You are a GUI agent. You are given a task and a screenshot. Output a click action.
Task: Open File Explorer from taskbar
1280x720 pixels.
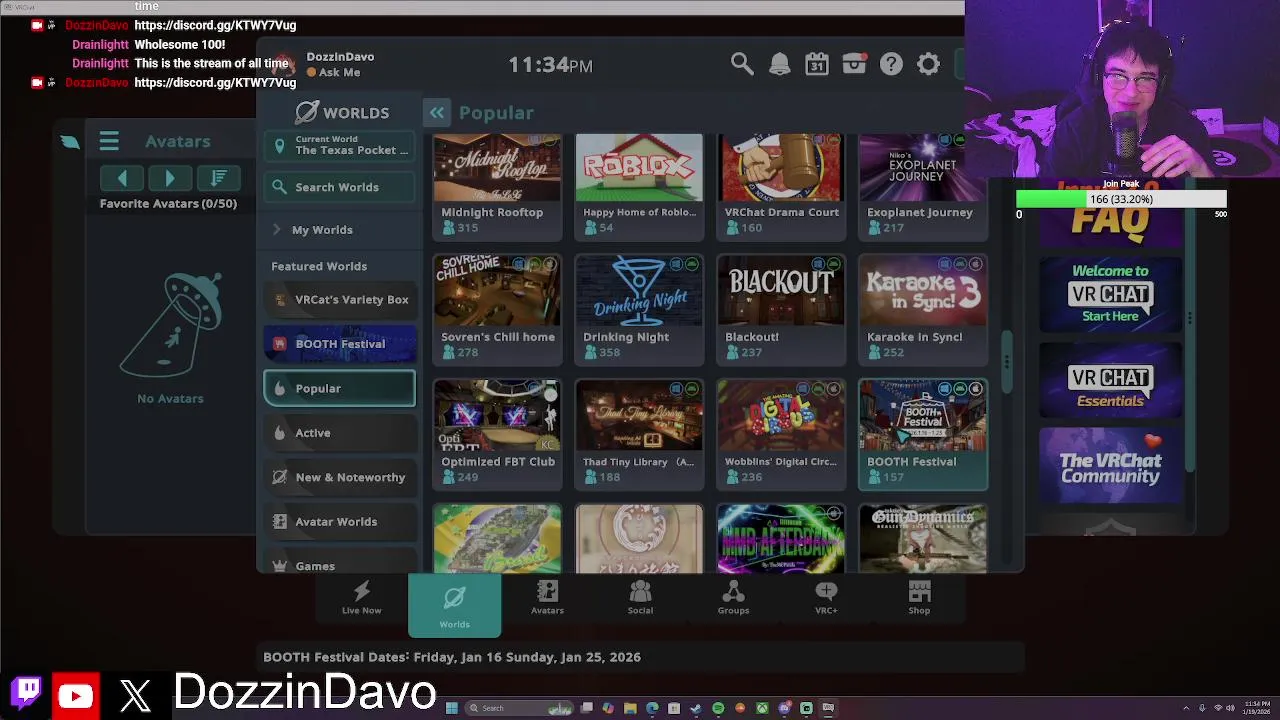[x=630, y=708]
